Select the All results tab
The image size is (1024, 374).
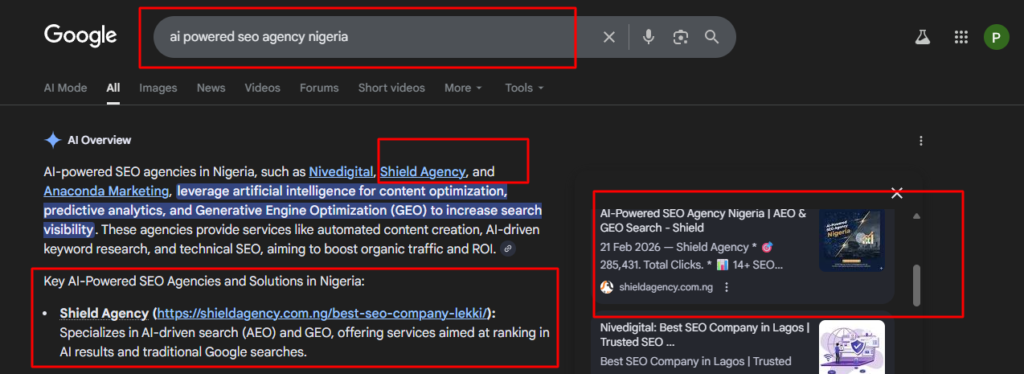[x=113, y=87]
